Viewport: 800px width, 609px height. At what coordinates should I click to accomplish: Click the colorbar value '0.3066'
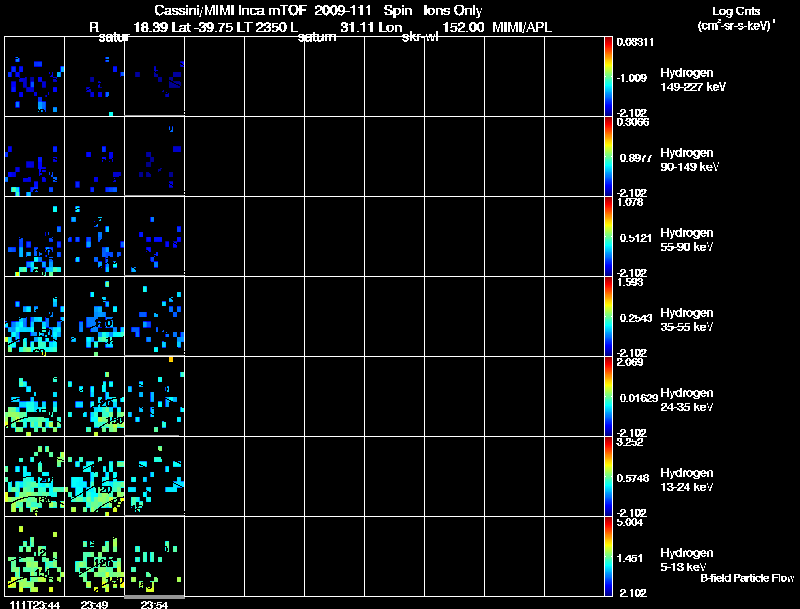pyautogui.click(x=633, y=122)
